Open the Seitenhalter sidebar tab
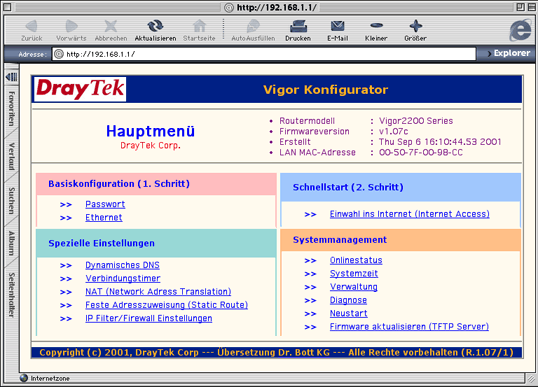538x387 pixels. click(12, 295)
